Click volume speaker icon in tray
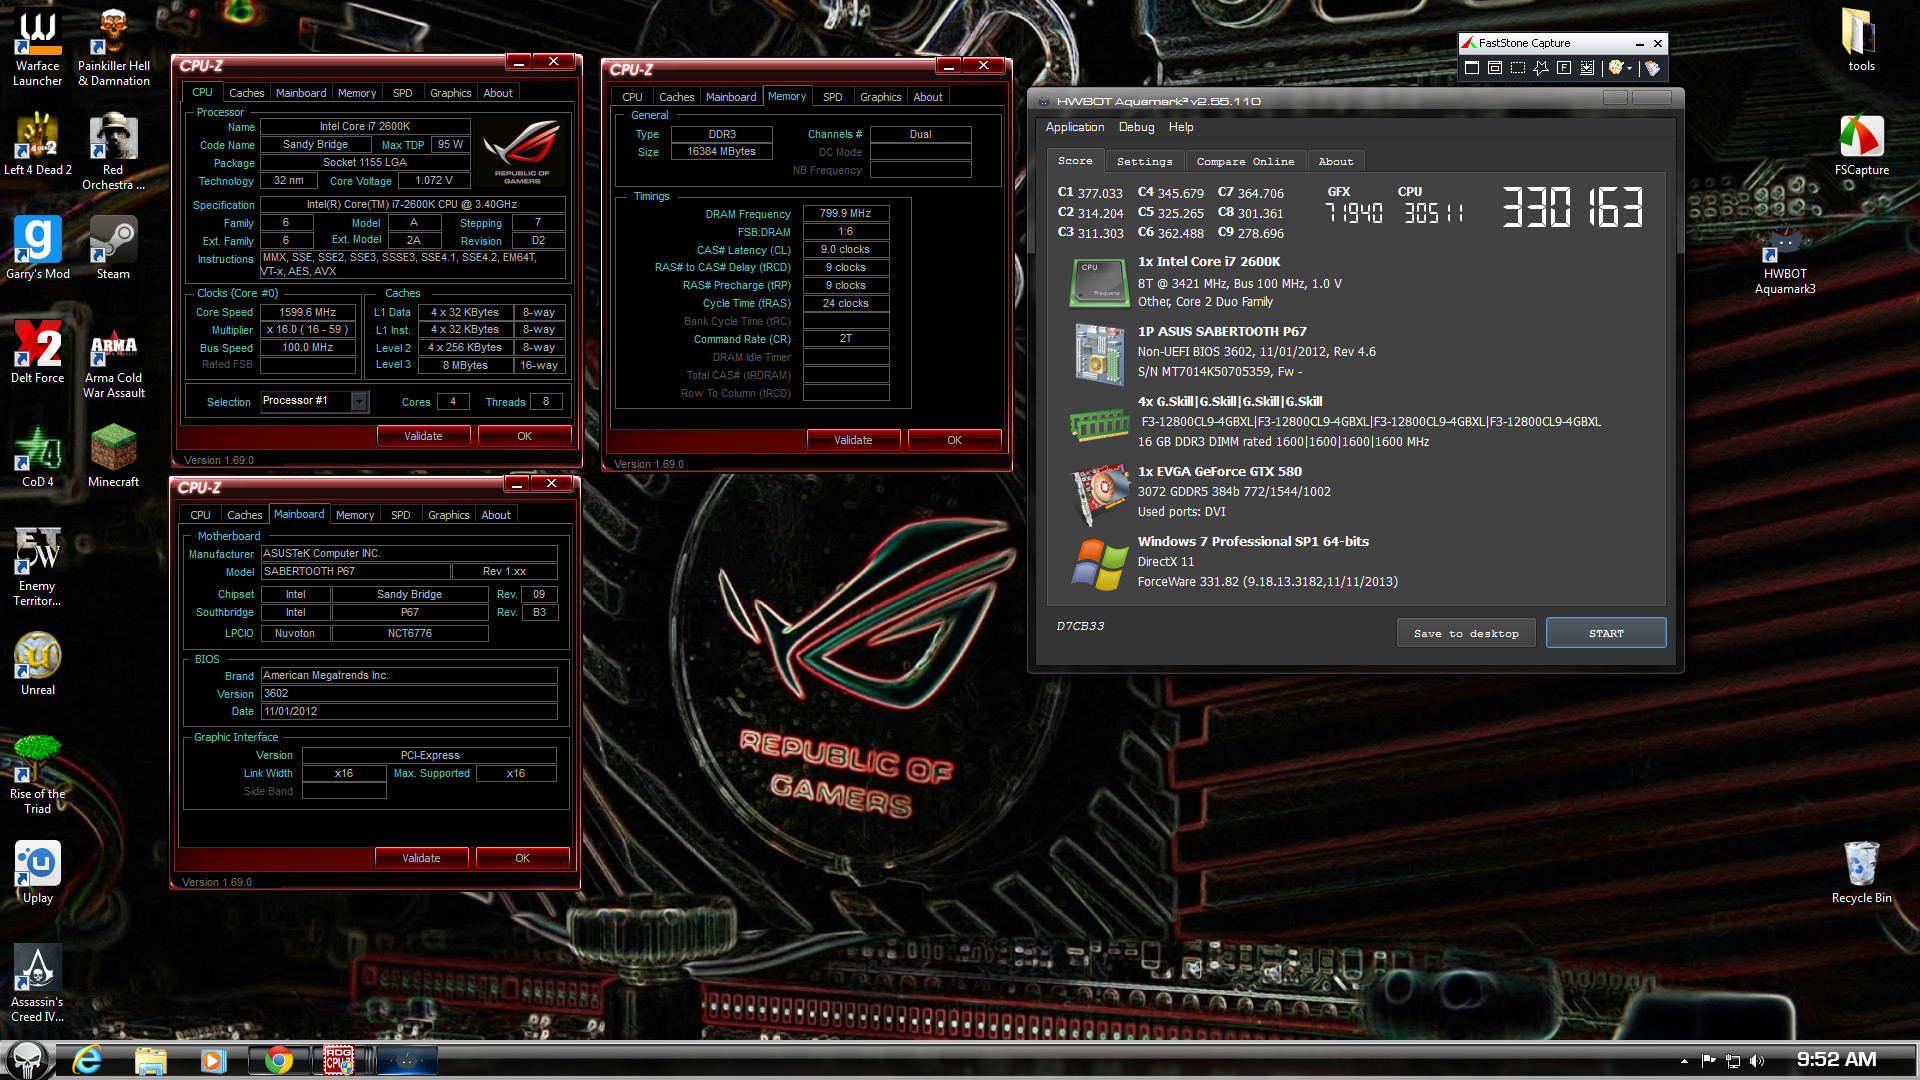Viewport: 1920px width, 1080px height. (1757, 1061)
